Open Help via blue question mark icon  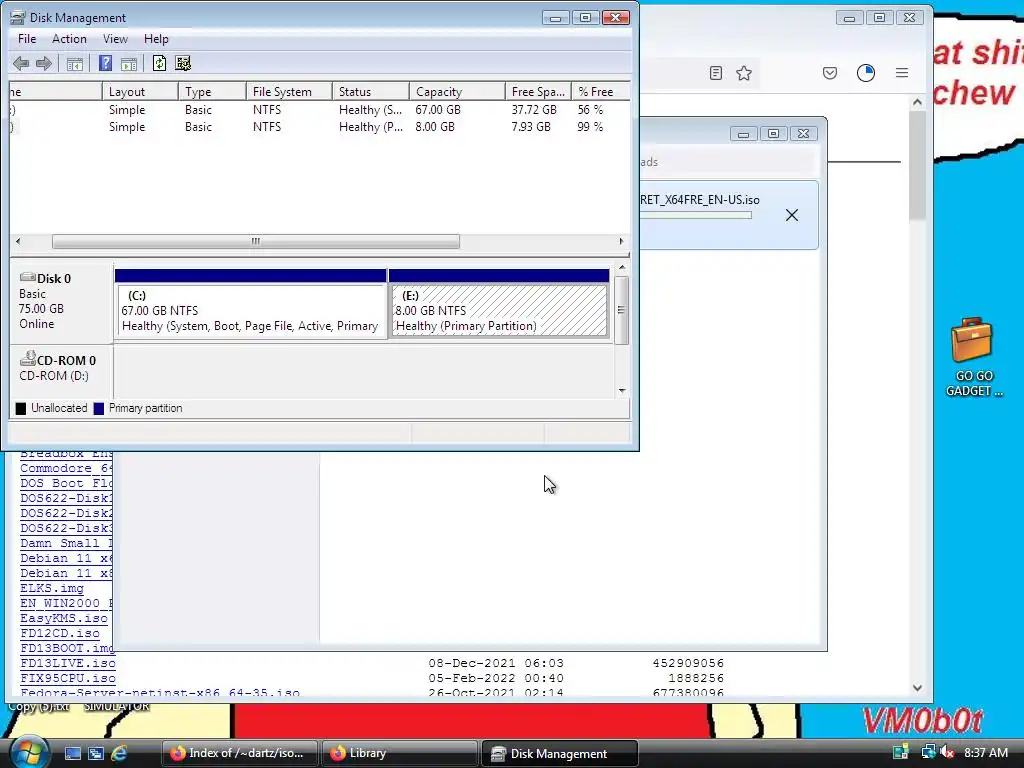pyautogui.click(x=105, y=63)
